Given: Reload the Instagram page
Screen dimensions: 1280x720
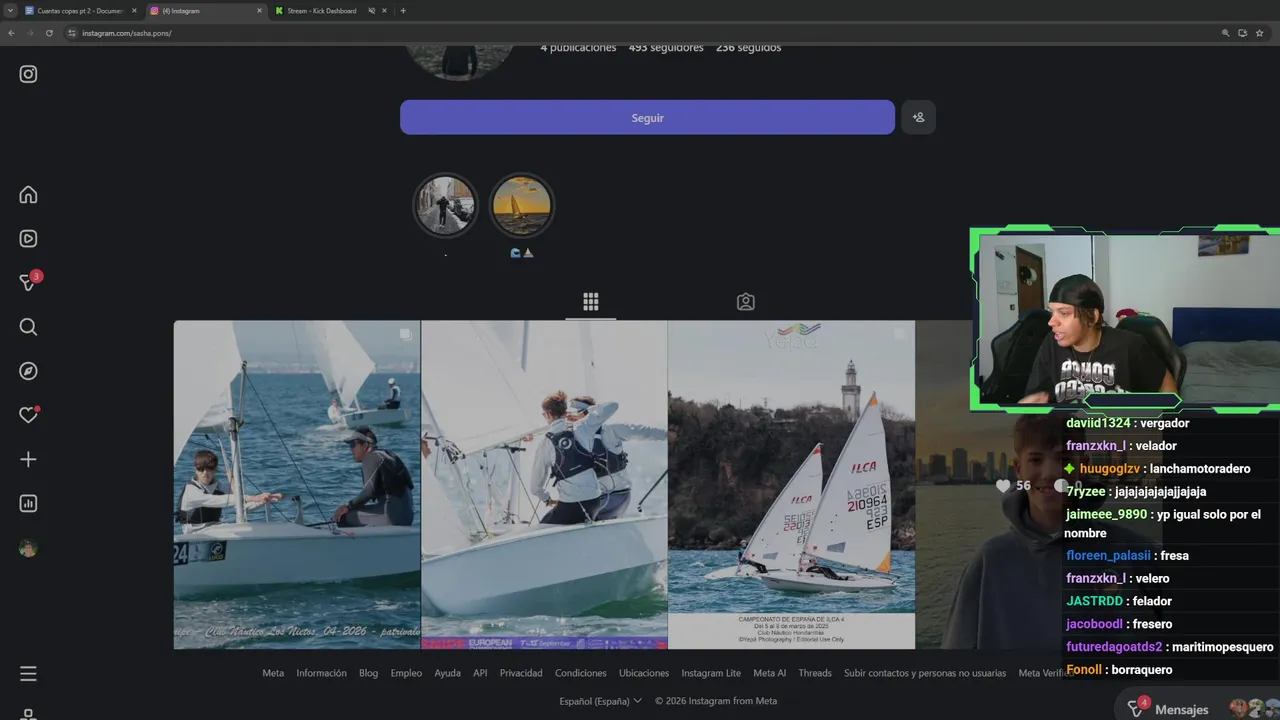Looking at the screenshot, I should click(49, 33).
